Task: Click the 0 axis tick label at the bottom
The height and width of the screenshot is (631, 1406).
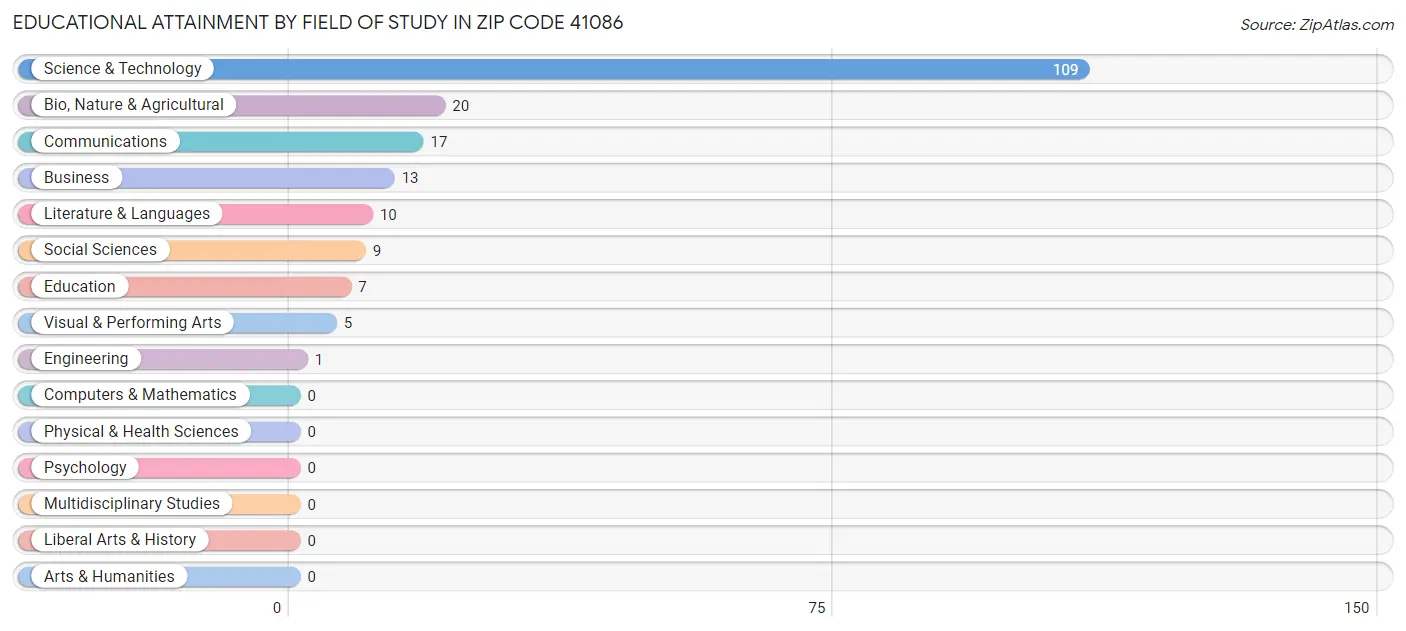Action: point(277,608)
